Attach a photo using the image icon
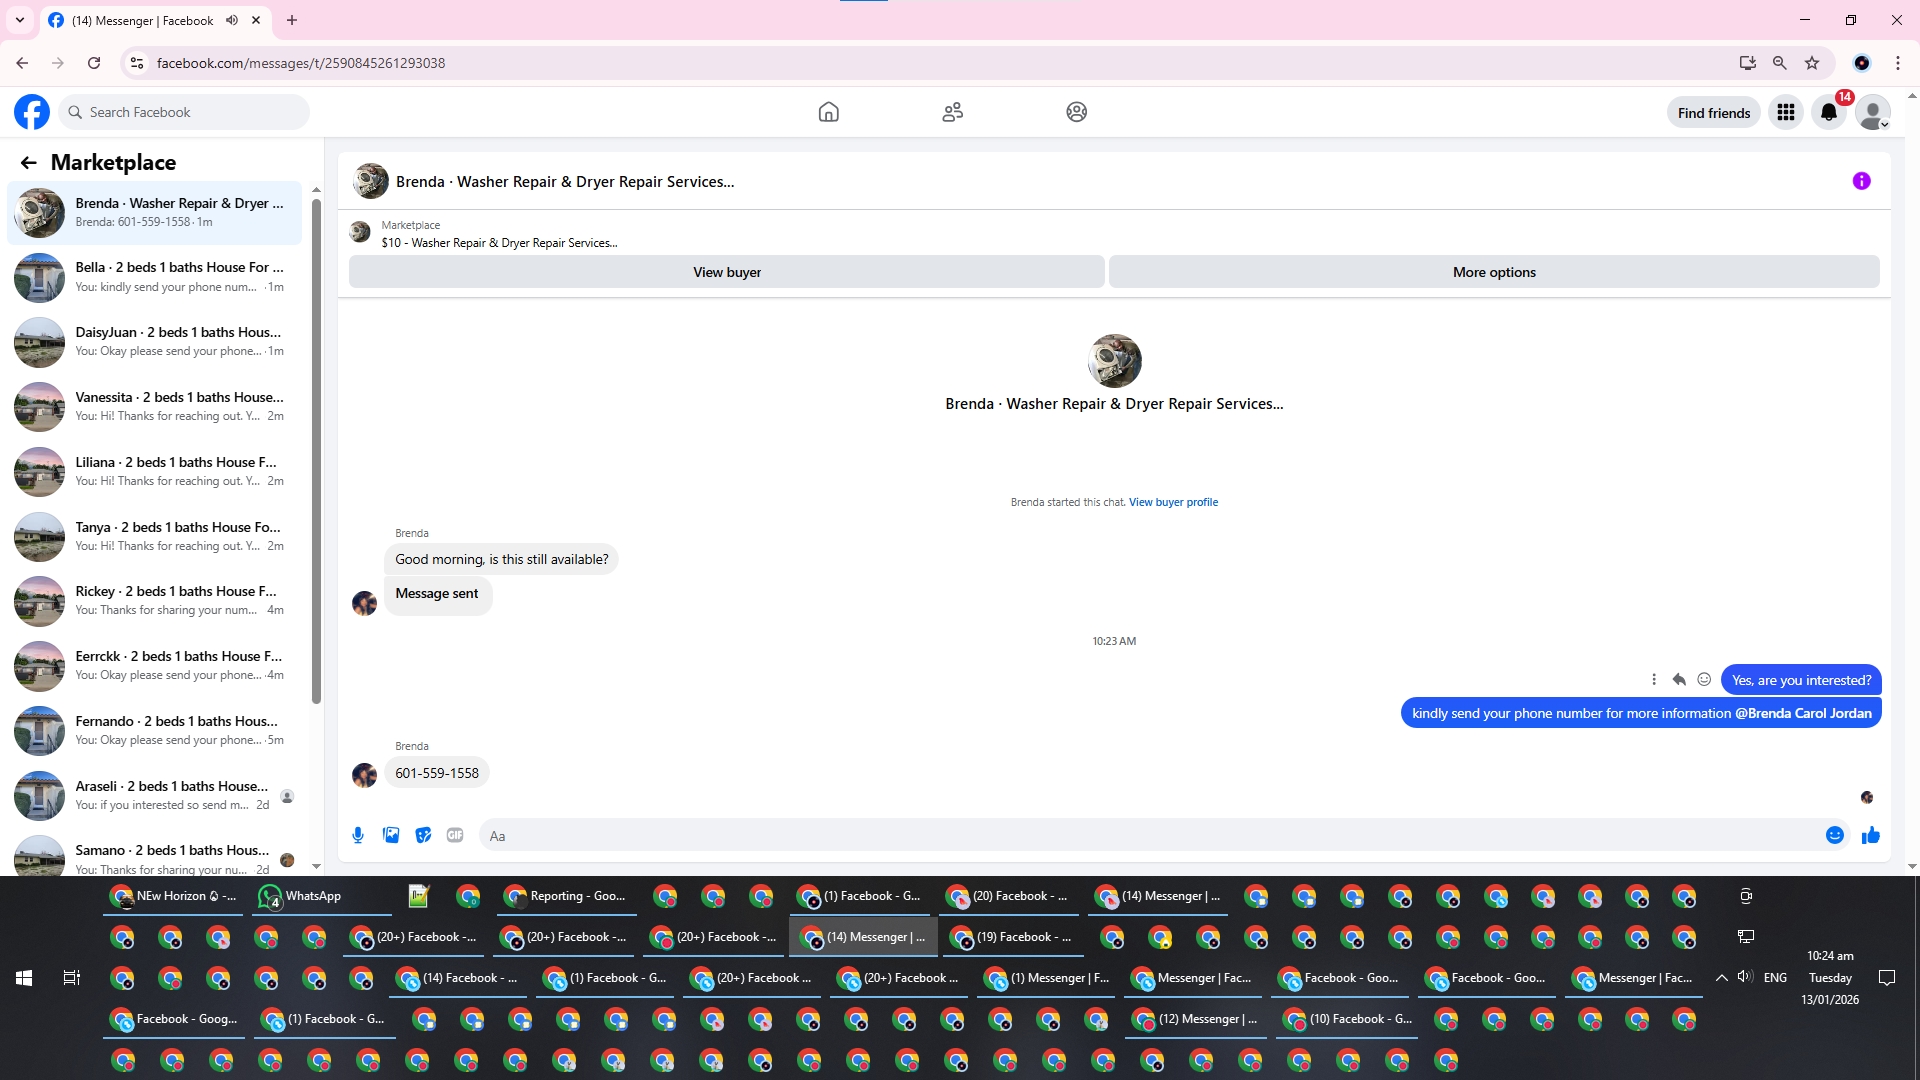The height and width of the screenshot is (1080, 1920). (391, 835)
